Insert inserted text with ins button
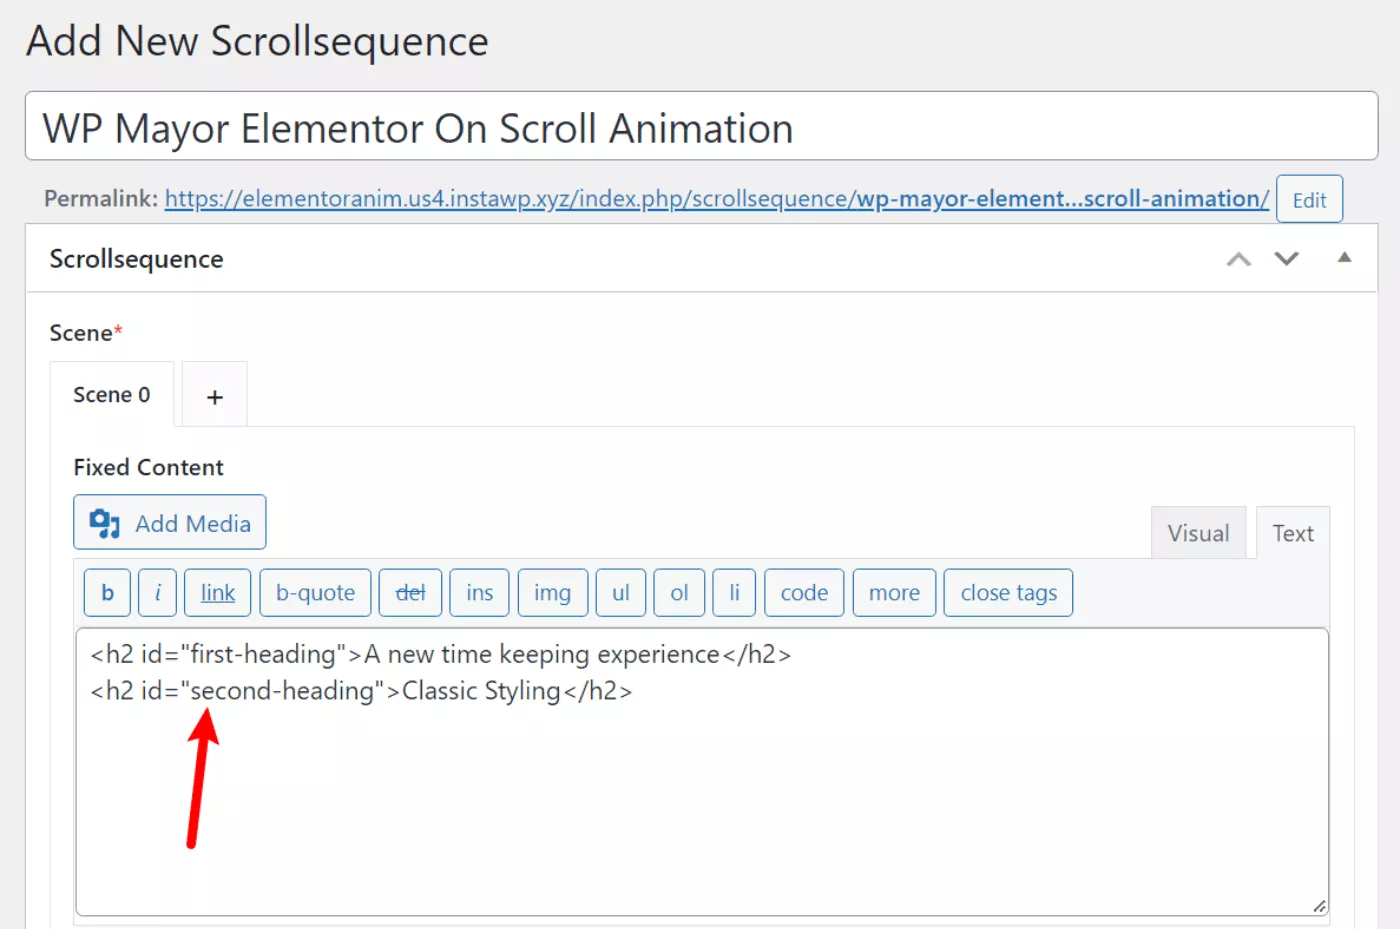 click(x=480, y=593)
